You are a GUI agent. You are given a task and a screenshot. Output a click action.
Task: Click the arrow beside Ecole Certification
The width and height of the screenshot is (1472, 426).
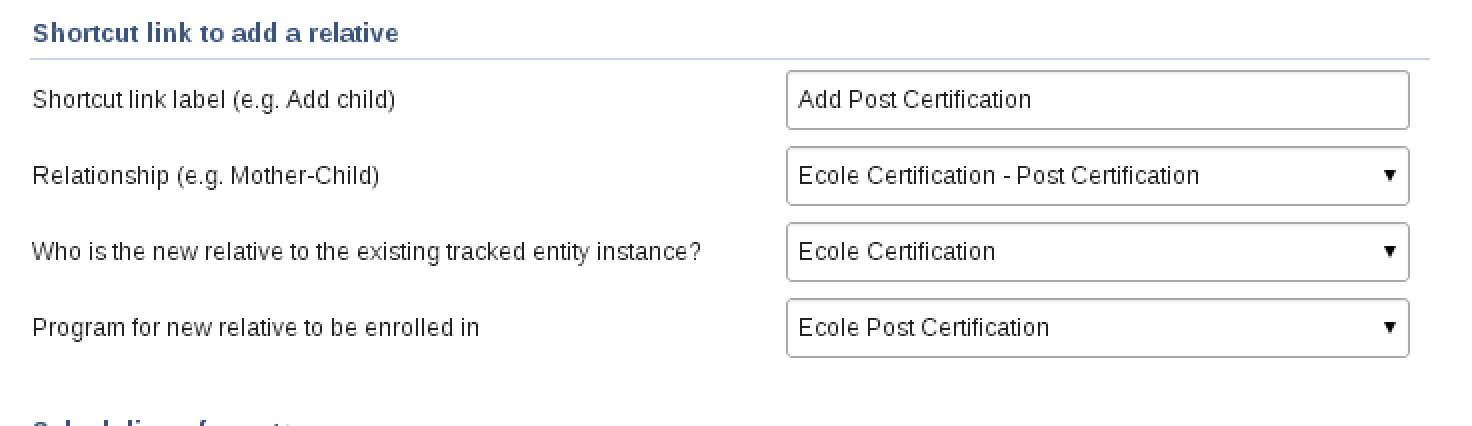coord(1389,251)
